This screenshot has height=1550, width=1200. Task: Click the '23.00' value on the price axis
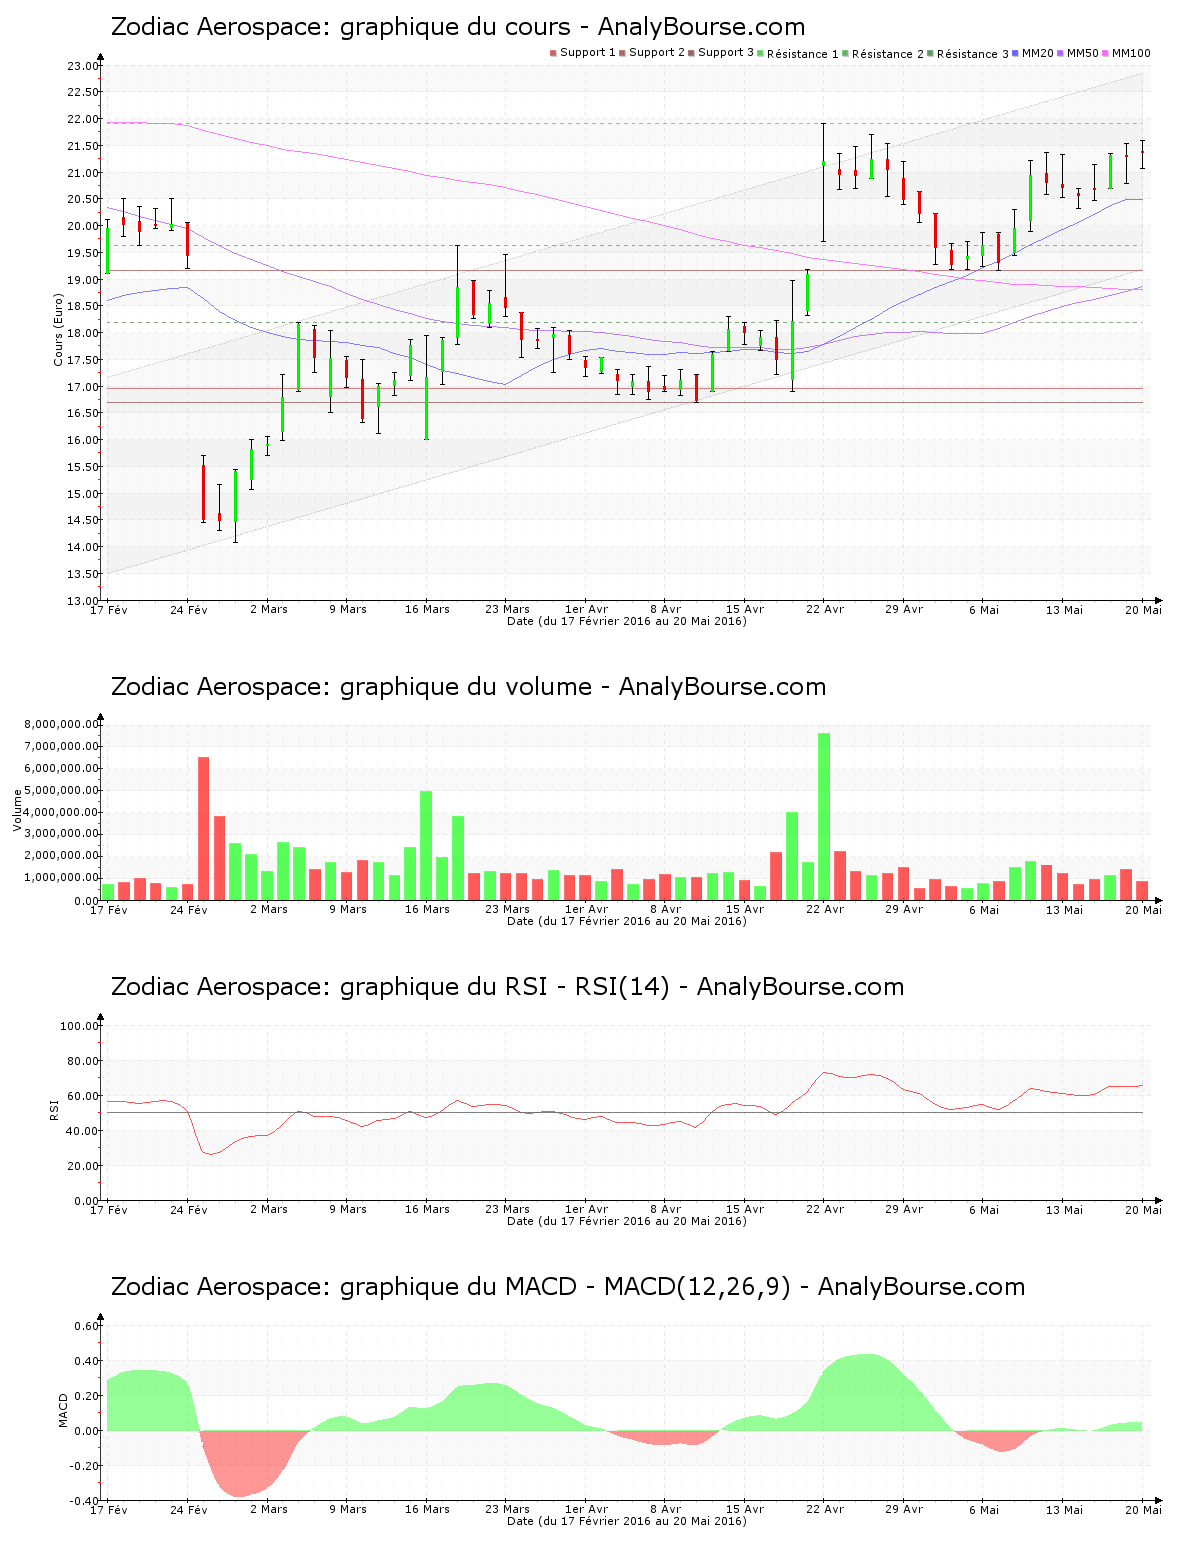[83, 67]
